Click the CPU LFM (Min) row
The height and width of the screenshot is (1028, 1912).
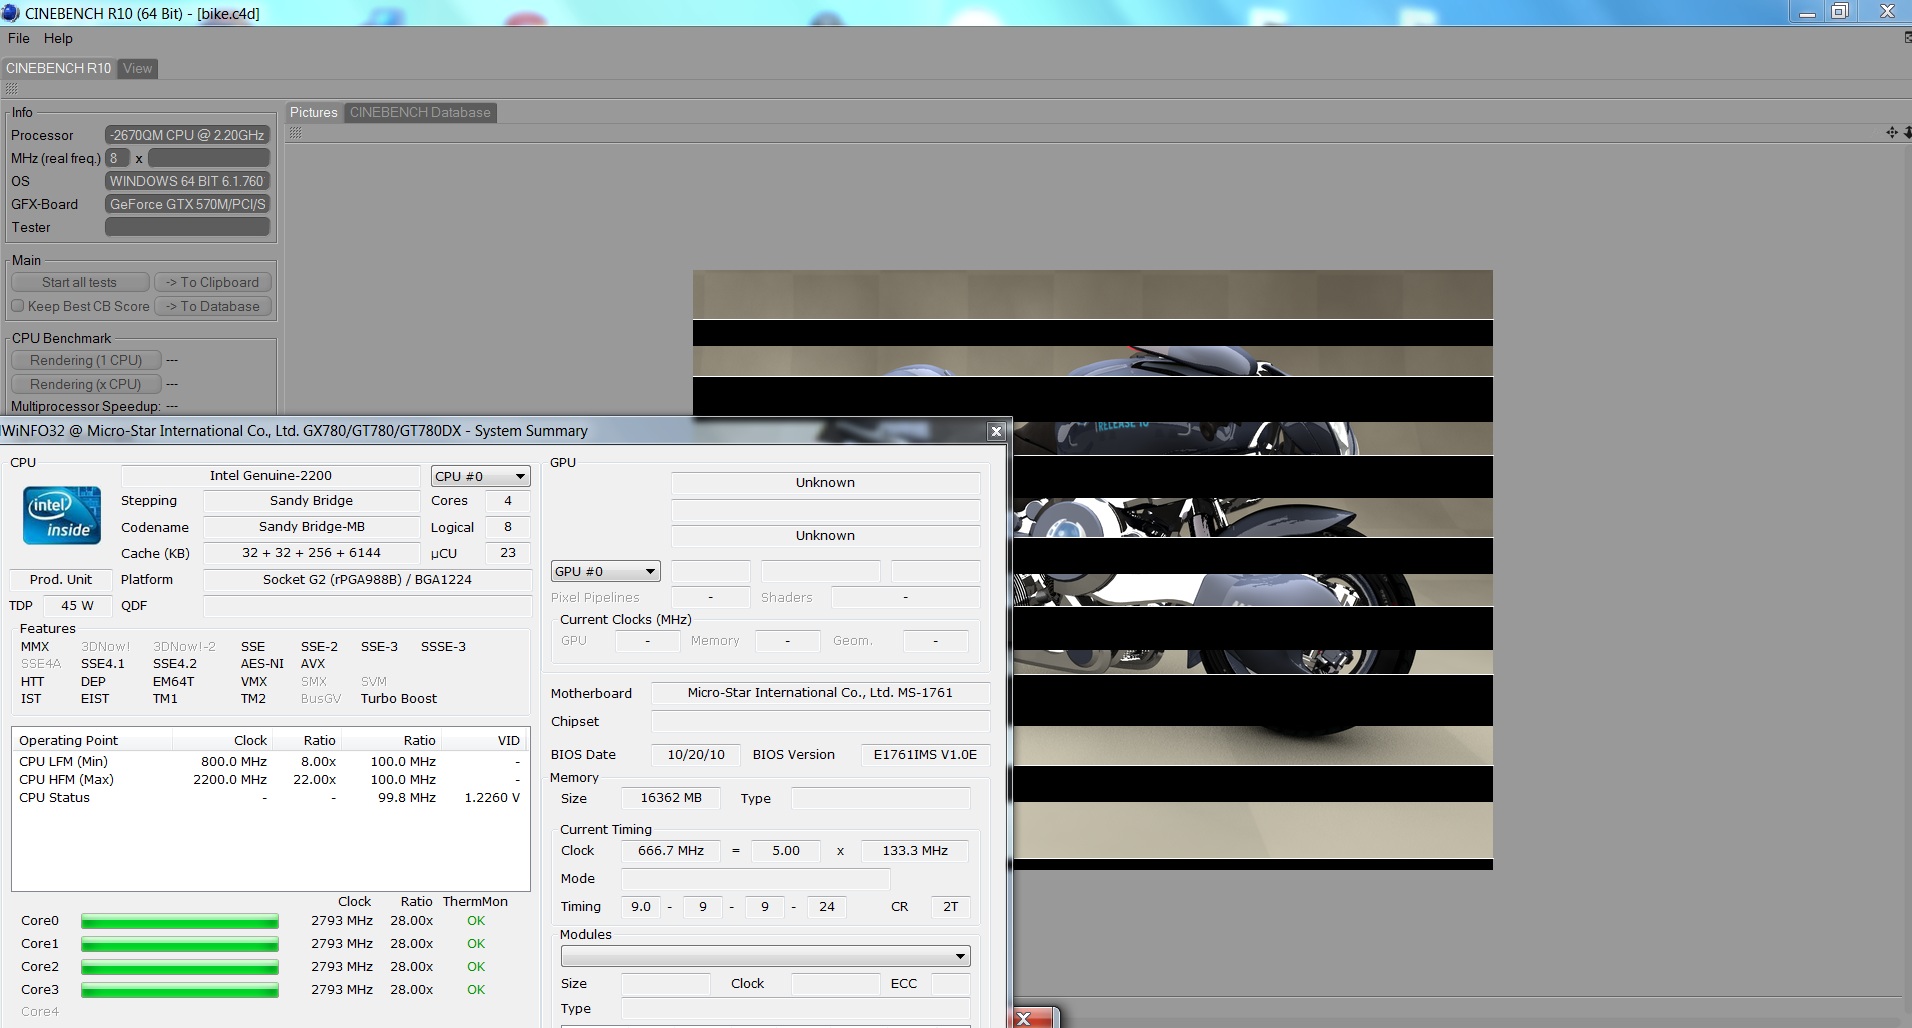(270, 761)
